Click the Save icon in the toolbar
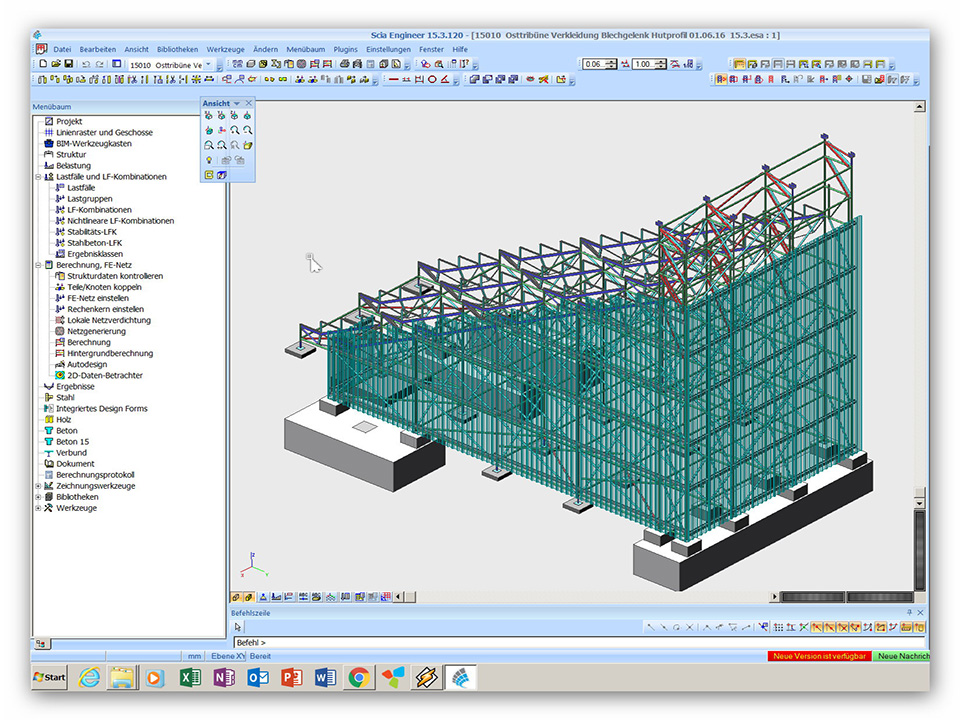 click(x=68, y=64)
